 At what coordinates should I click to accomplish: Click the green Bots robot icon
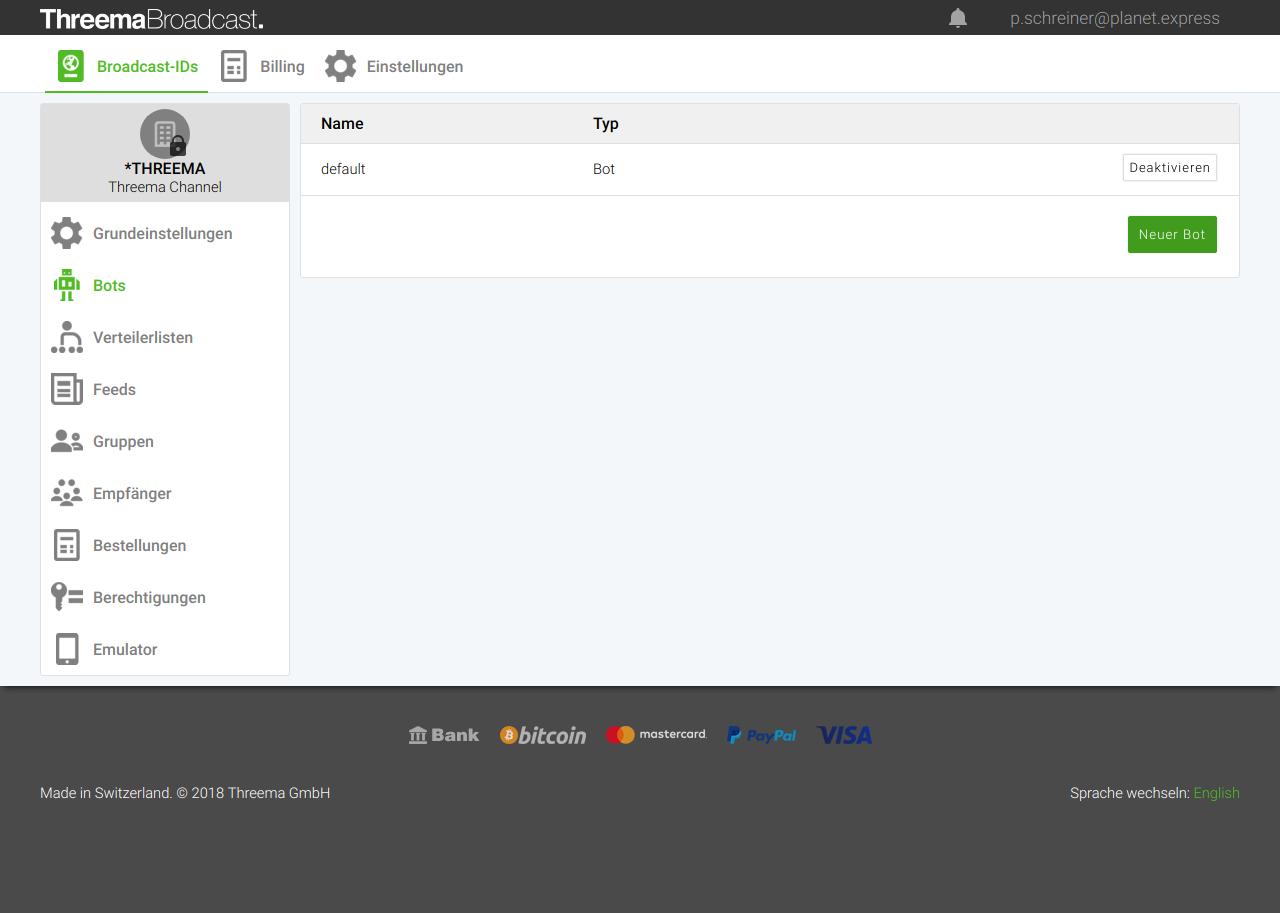[x=67, y=285]
